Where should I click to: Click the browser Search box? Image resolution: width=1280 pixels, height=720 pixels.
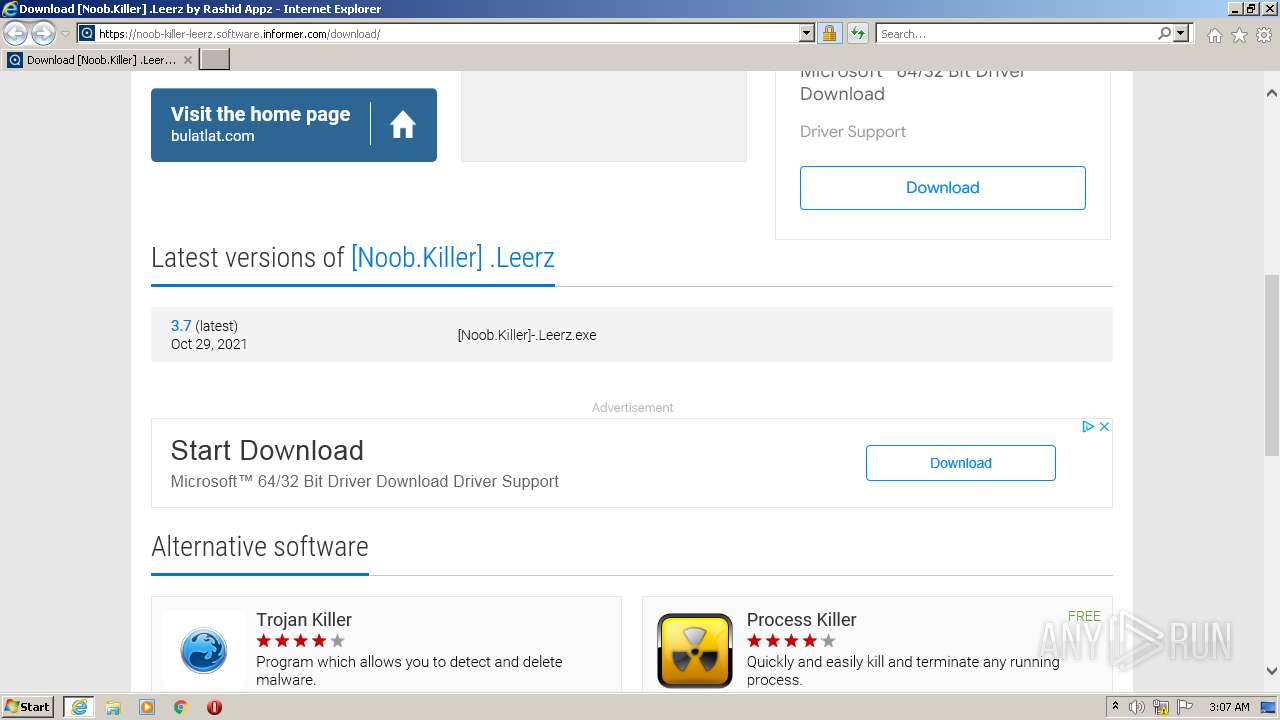coord(1016,34)
